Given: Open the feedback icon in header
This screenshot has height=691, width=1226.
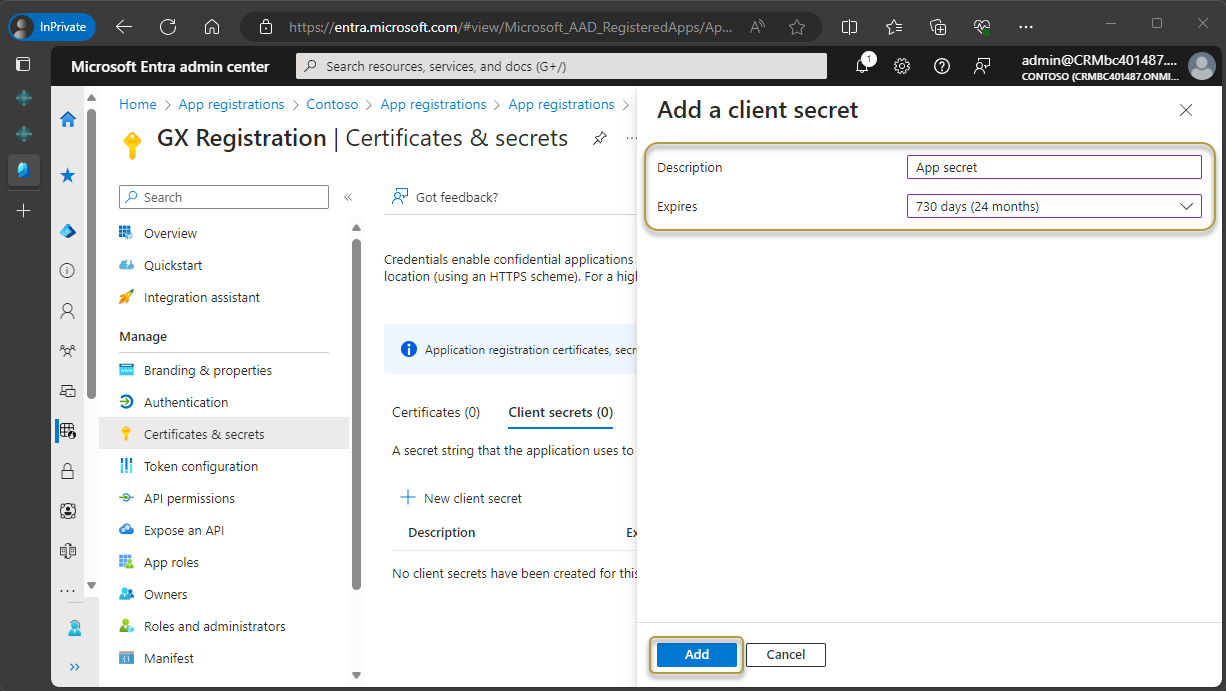Looking at the screenshot, I should pos(982,66).
